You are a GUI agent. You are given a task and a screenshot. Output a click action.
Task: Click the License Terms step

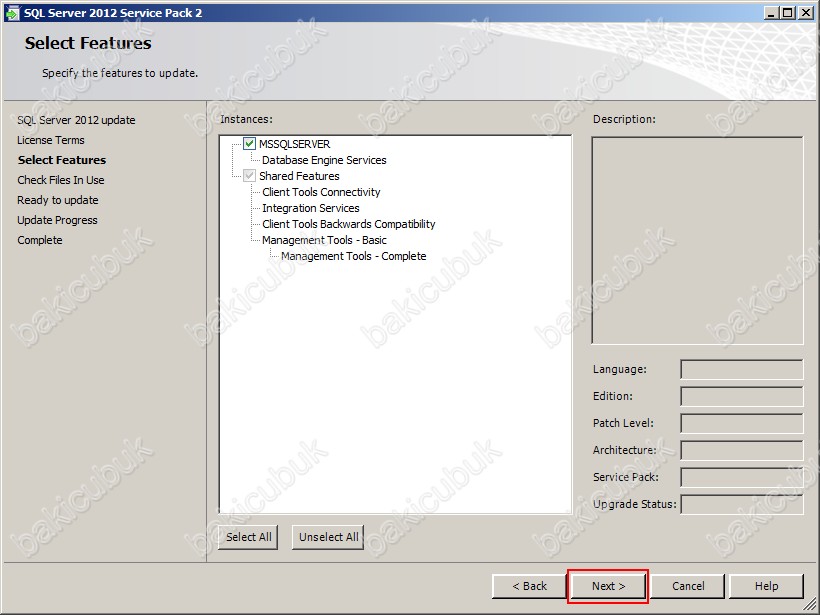point(51,140)
